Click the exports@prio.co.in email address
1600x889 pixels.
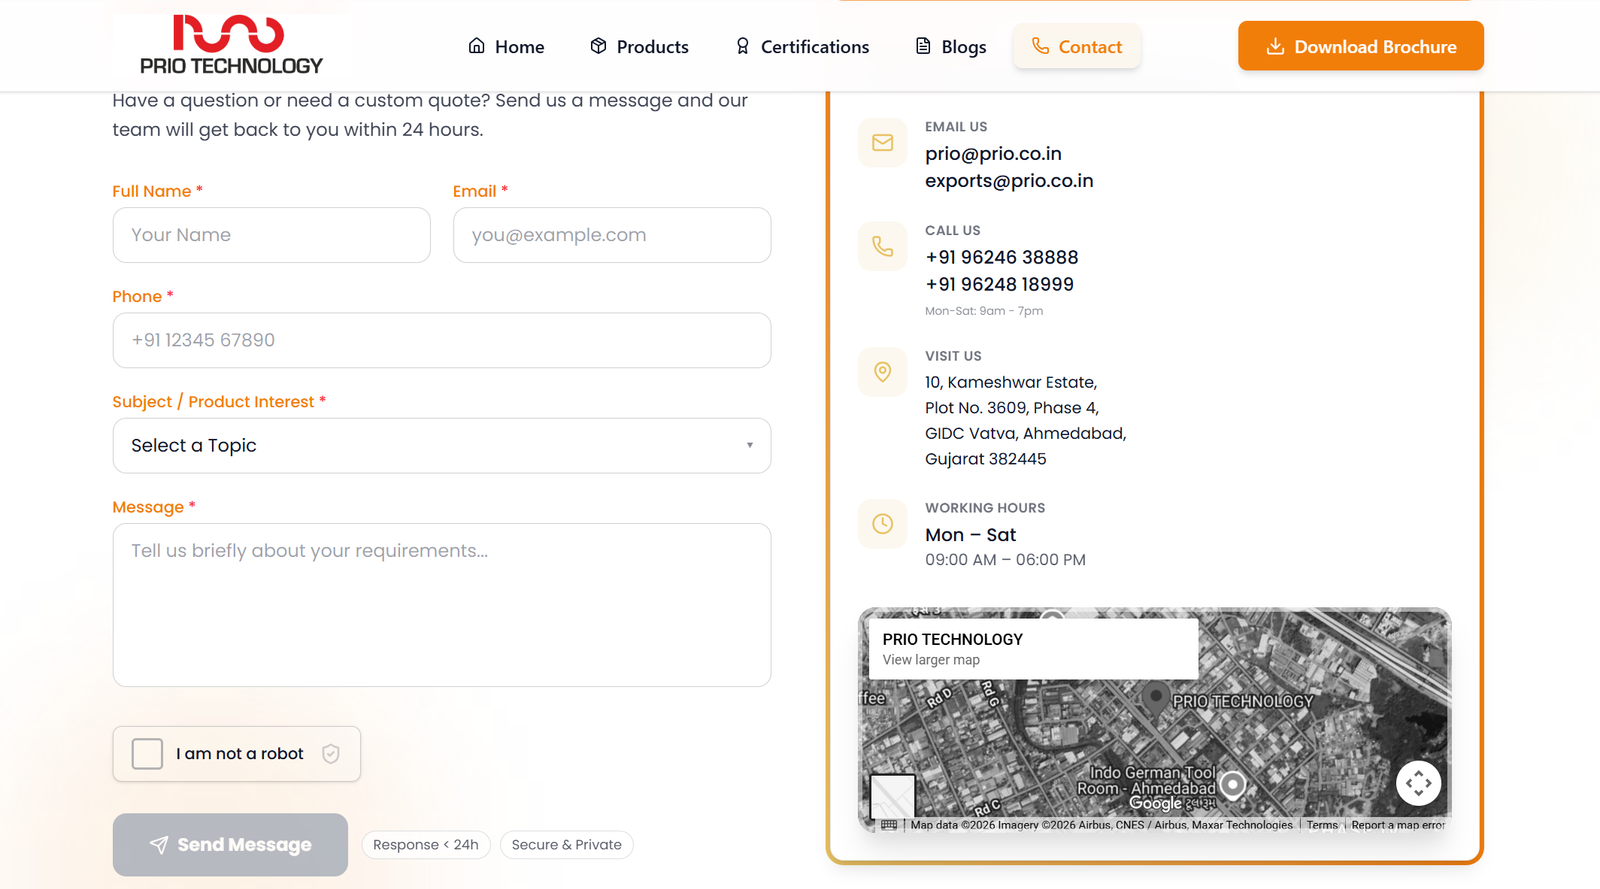1009,181
